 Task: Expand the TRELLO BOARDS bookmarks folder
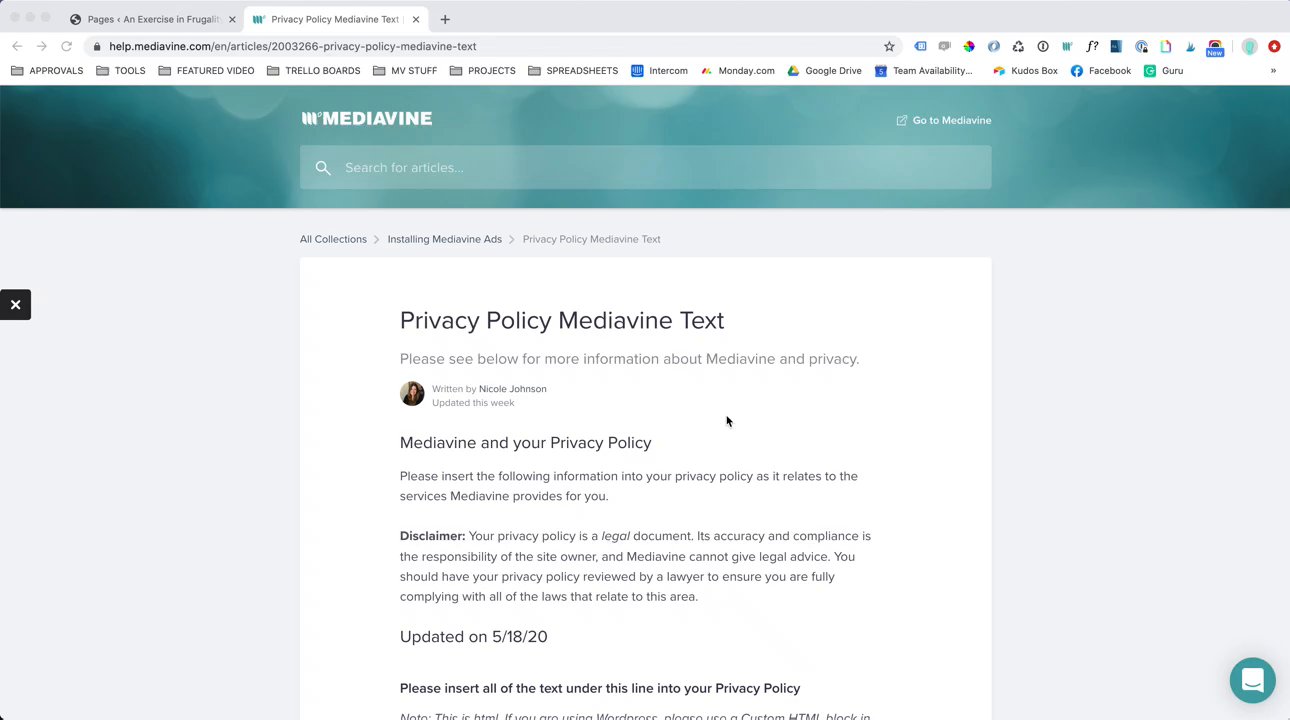pos(313,71)
